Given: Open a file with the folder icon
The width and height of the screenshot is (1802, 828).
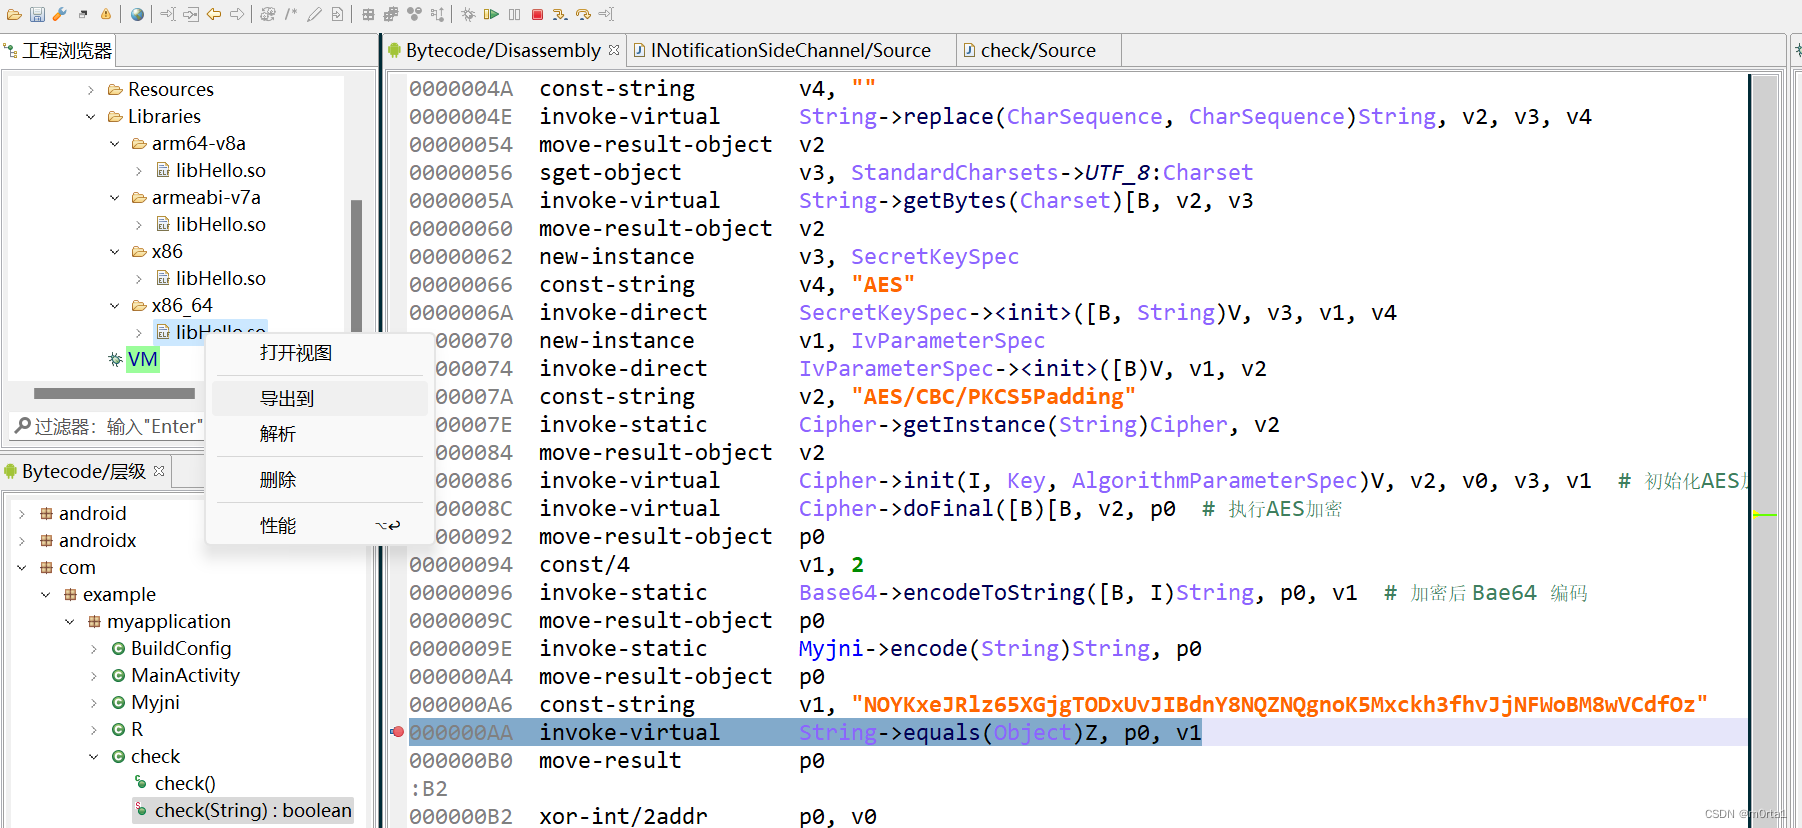Looking at the screenshot, I should [14, 14].
